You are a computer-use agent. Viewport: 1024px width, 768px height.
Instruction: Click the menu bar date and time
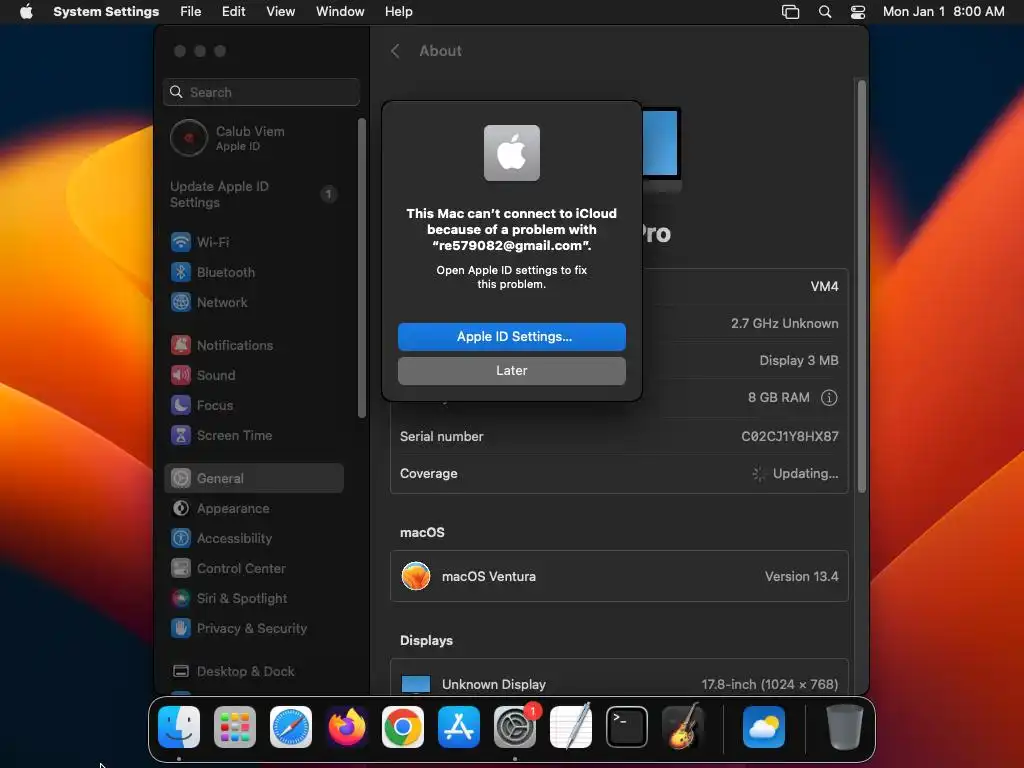coord(944,12)
